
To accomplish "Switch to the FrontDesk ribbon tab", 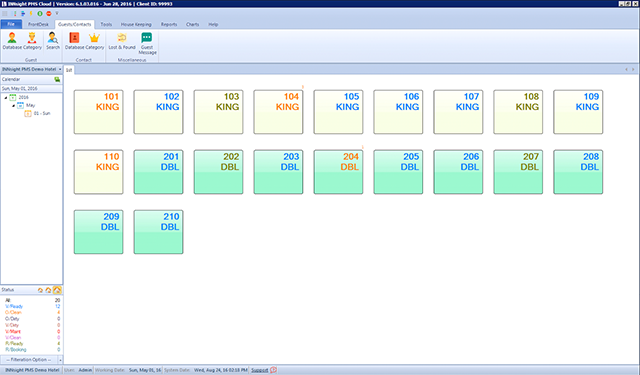I will [38, 24].
